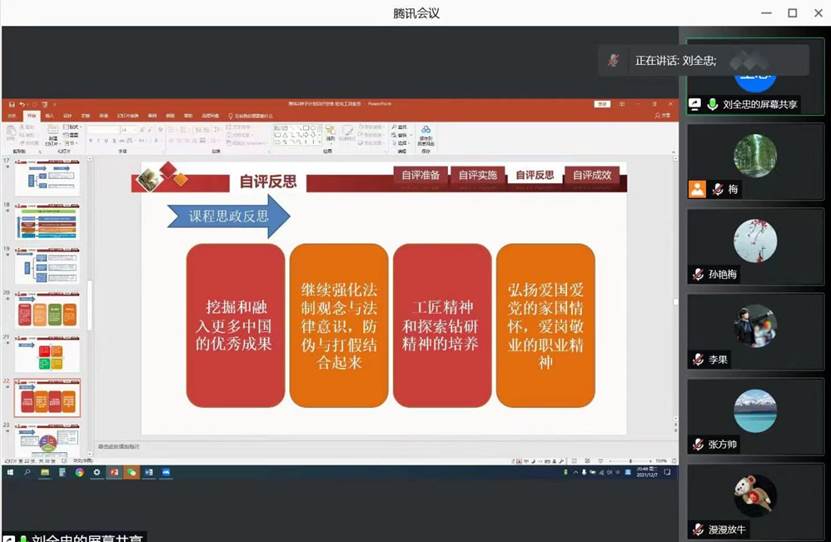
Task: Click the 自评实施 button on the slide
Action: point(477,175)
